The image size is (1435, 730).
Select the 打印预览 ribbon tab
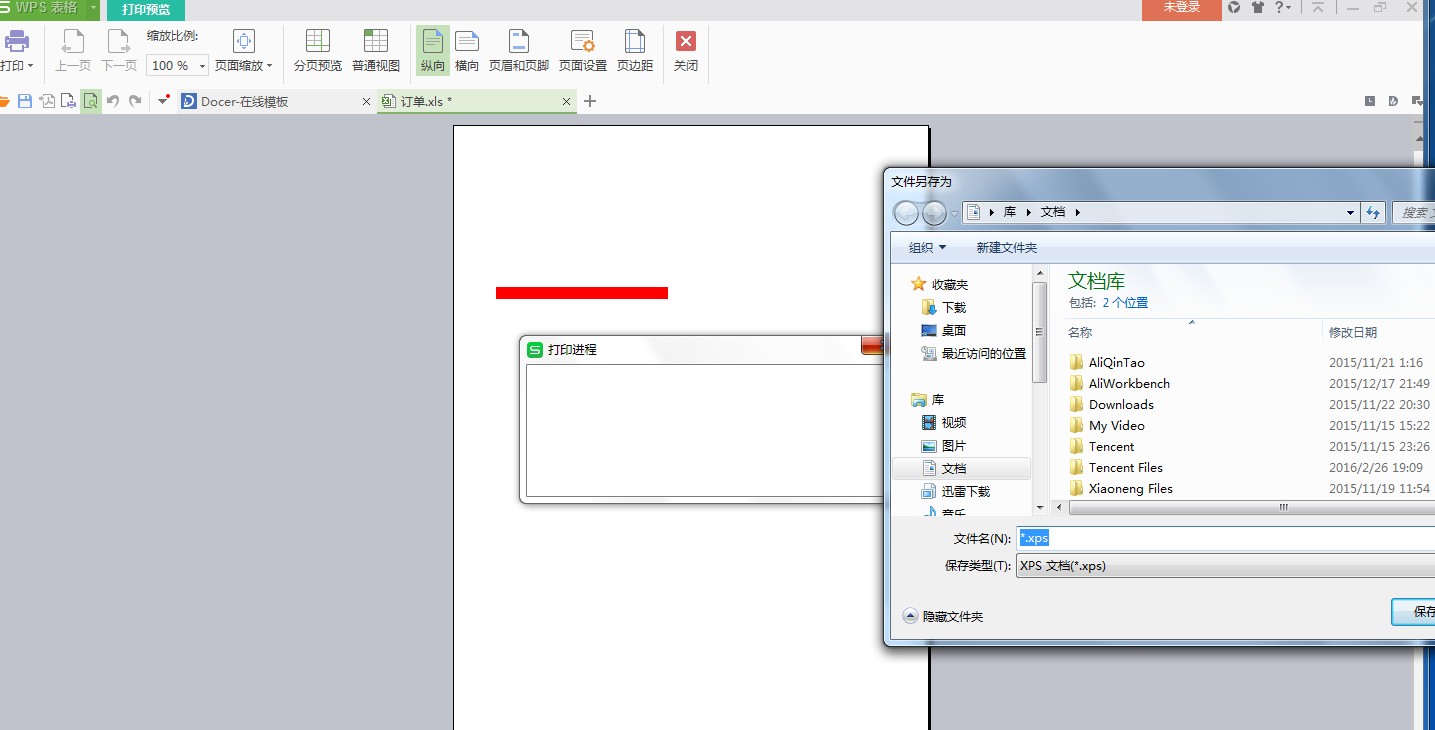pos(146,9)
